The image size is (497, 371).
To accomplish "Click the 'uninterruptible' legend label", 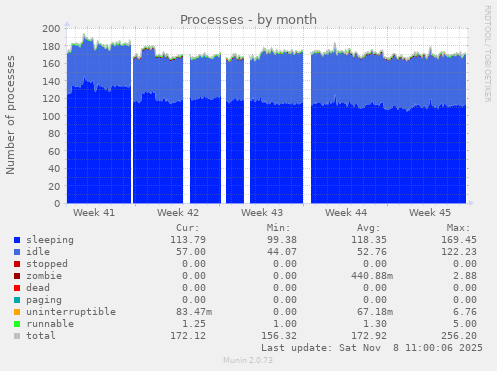I will [71, 312].
